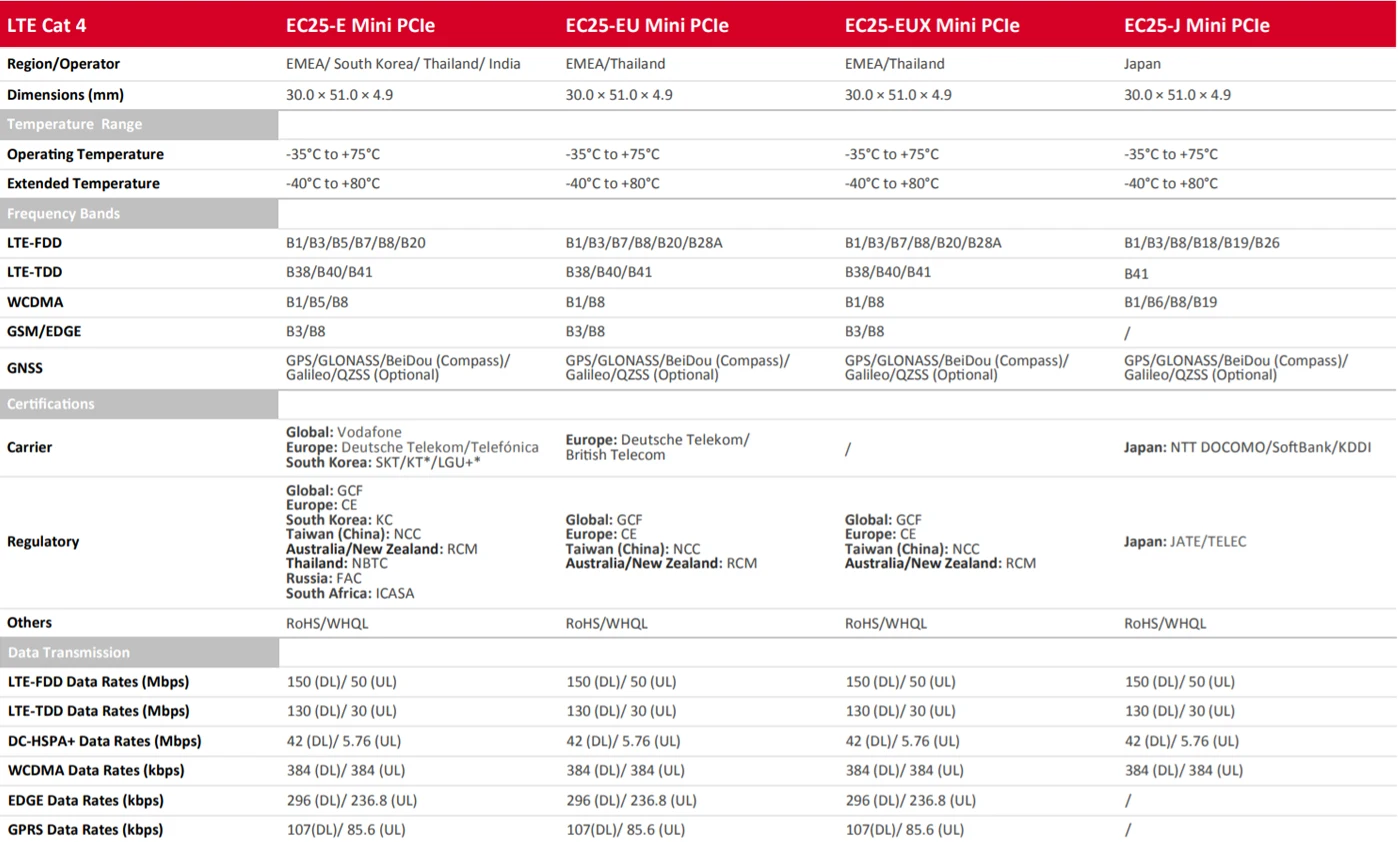
Task: Select the Certifications section header
Action: (51, 404)
